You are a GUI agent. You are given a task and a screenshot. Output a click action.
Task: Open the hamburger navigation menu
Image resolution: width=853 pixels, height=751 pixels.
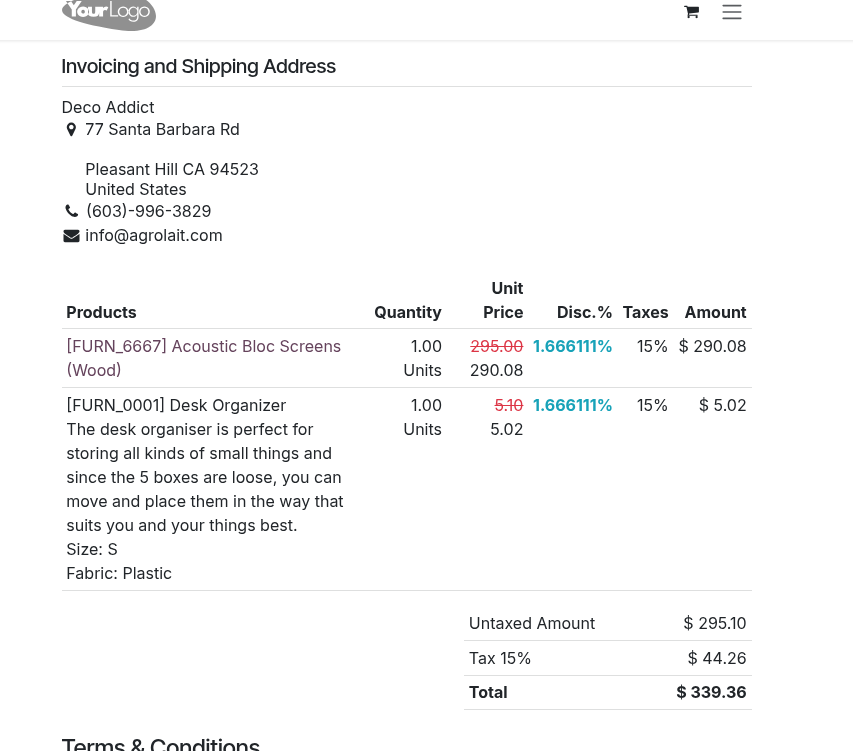point(732,12)
